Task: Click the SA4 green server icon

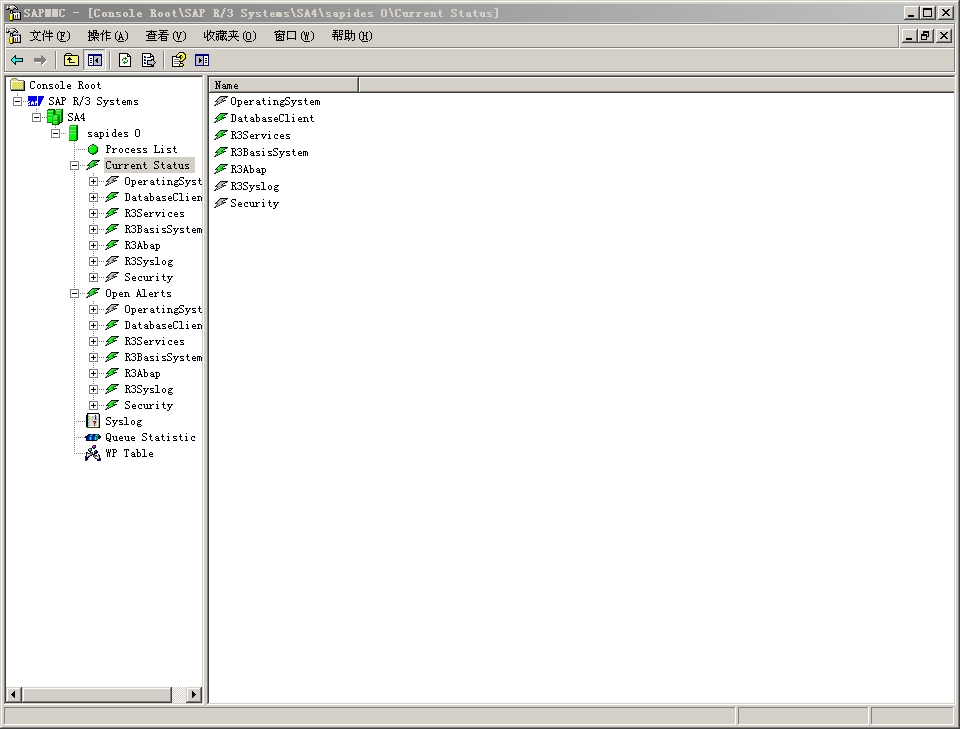Action: pyautogui.click(x=55, y=117)
